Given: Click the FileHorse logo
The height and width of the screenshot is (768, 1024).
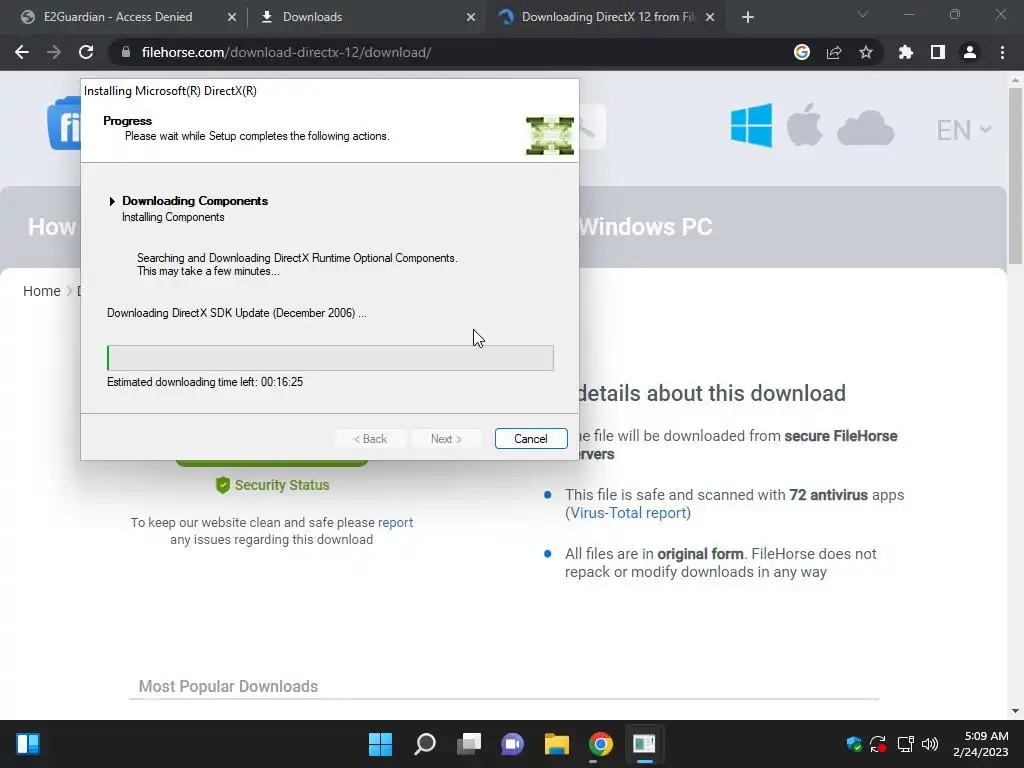Looking at the screenshot, I should 64,124.
